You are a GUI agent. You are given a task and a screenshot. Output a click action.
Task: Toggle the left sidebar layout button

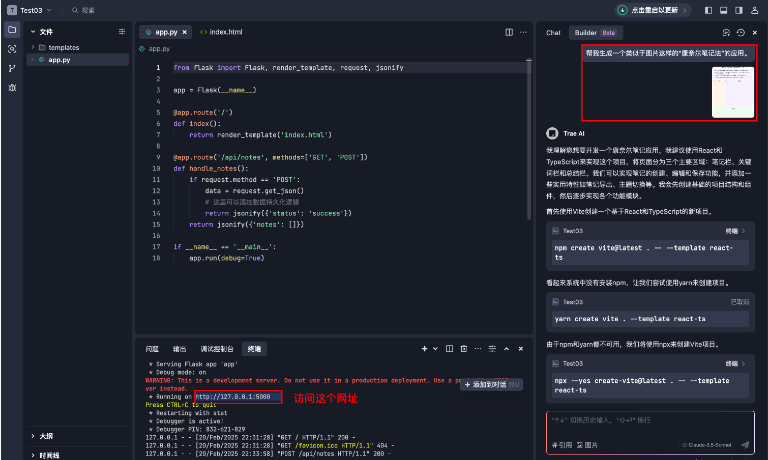[x=709, y=10]
